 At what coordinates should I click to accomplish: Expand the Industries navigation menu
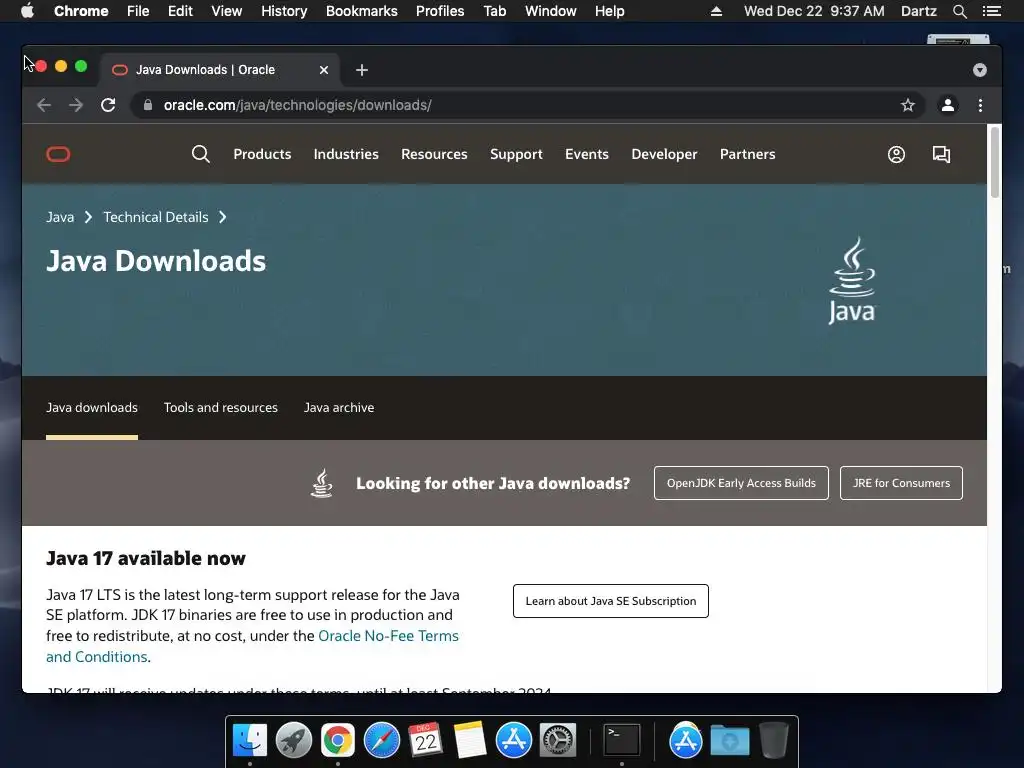(346, 154)
